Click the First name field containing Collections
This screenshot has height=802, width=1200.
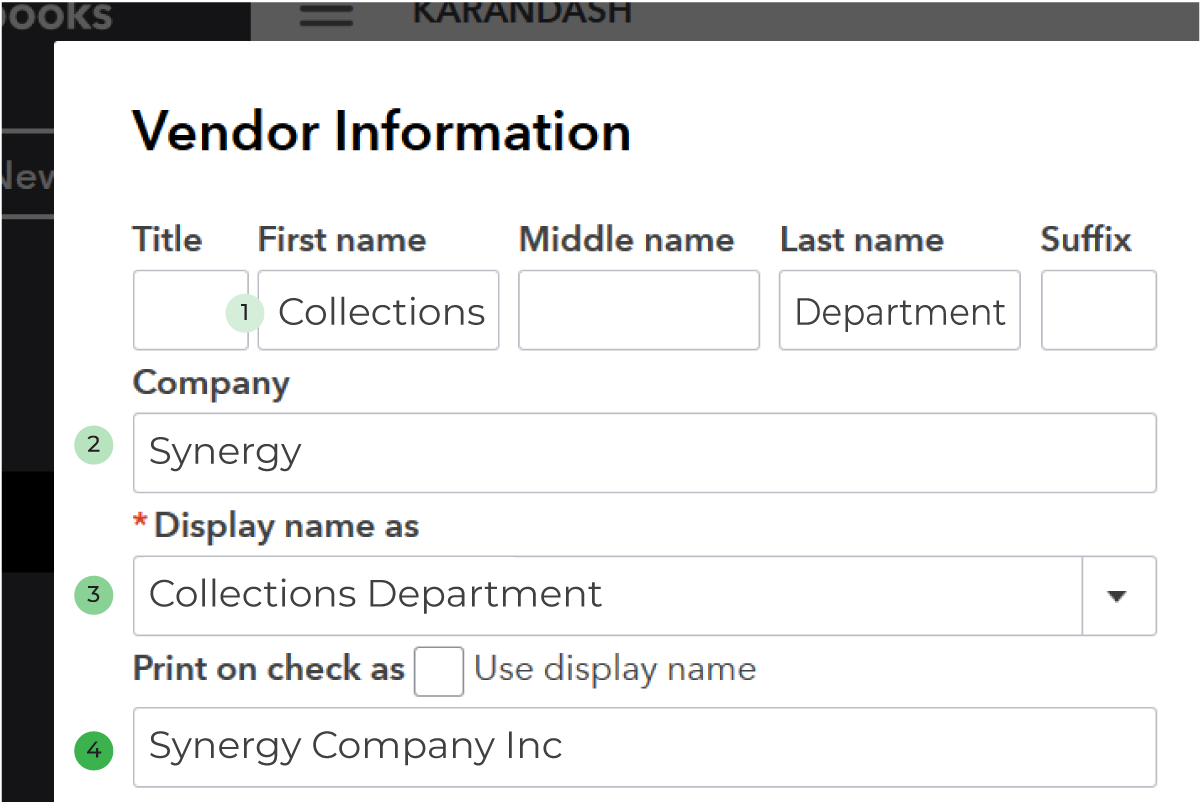pos(378,310)
